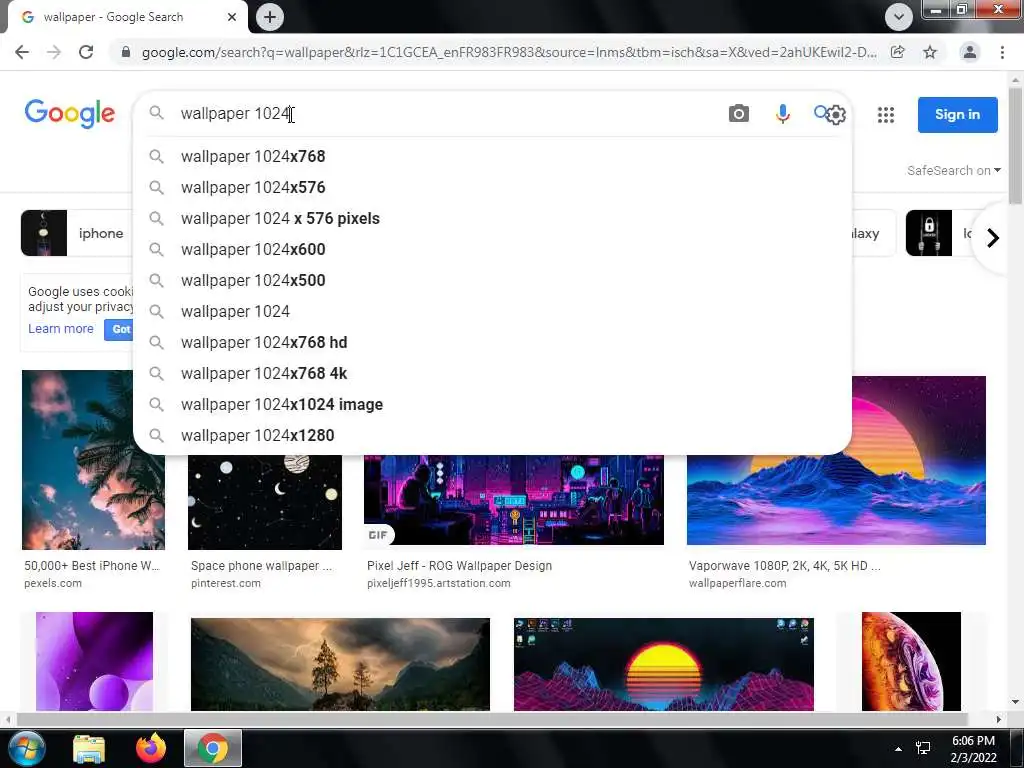Open Learn more cookies link
The height and width of the screenshot is (768, 1024).
coord(61,328)
